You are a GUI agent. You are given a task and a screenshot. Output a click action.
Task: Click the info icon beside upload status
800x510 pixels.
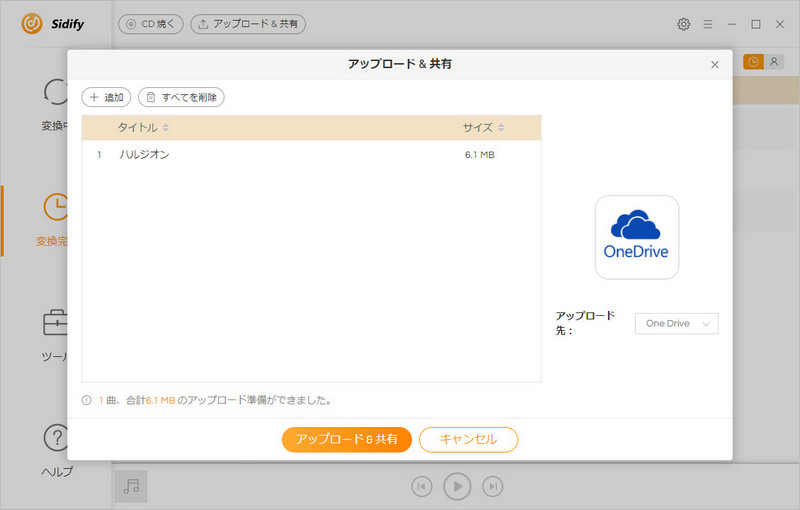point(86,400)
